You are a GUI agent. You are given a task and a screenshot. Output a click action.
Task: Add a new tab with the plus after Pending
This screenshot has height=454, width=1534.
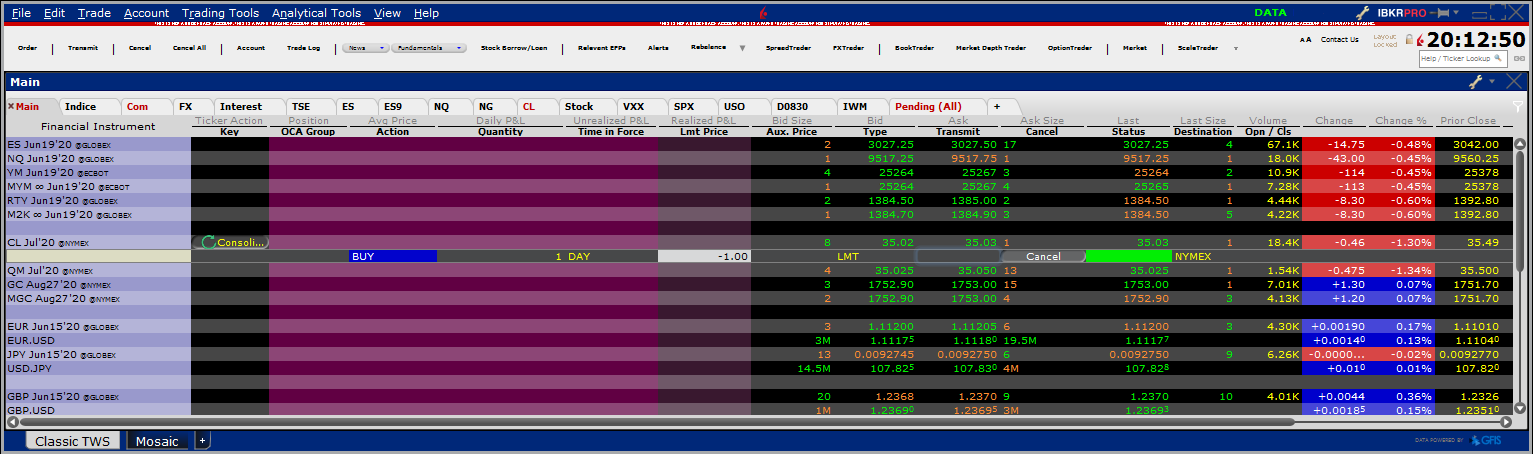[996, 106]
